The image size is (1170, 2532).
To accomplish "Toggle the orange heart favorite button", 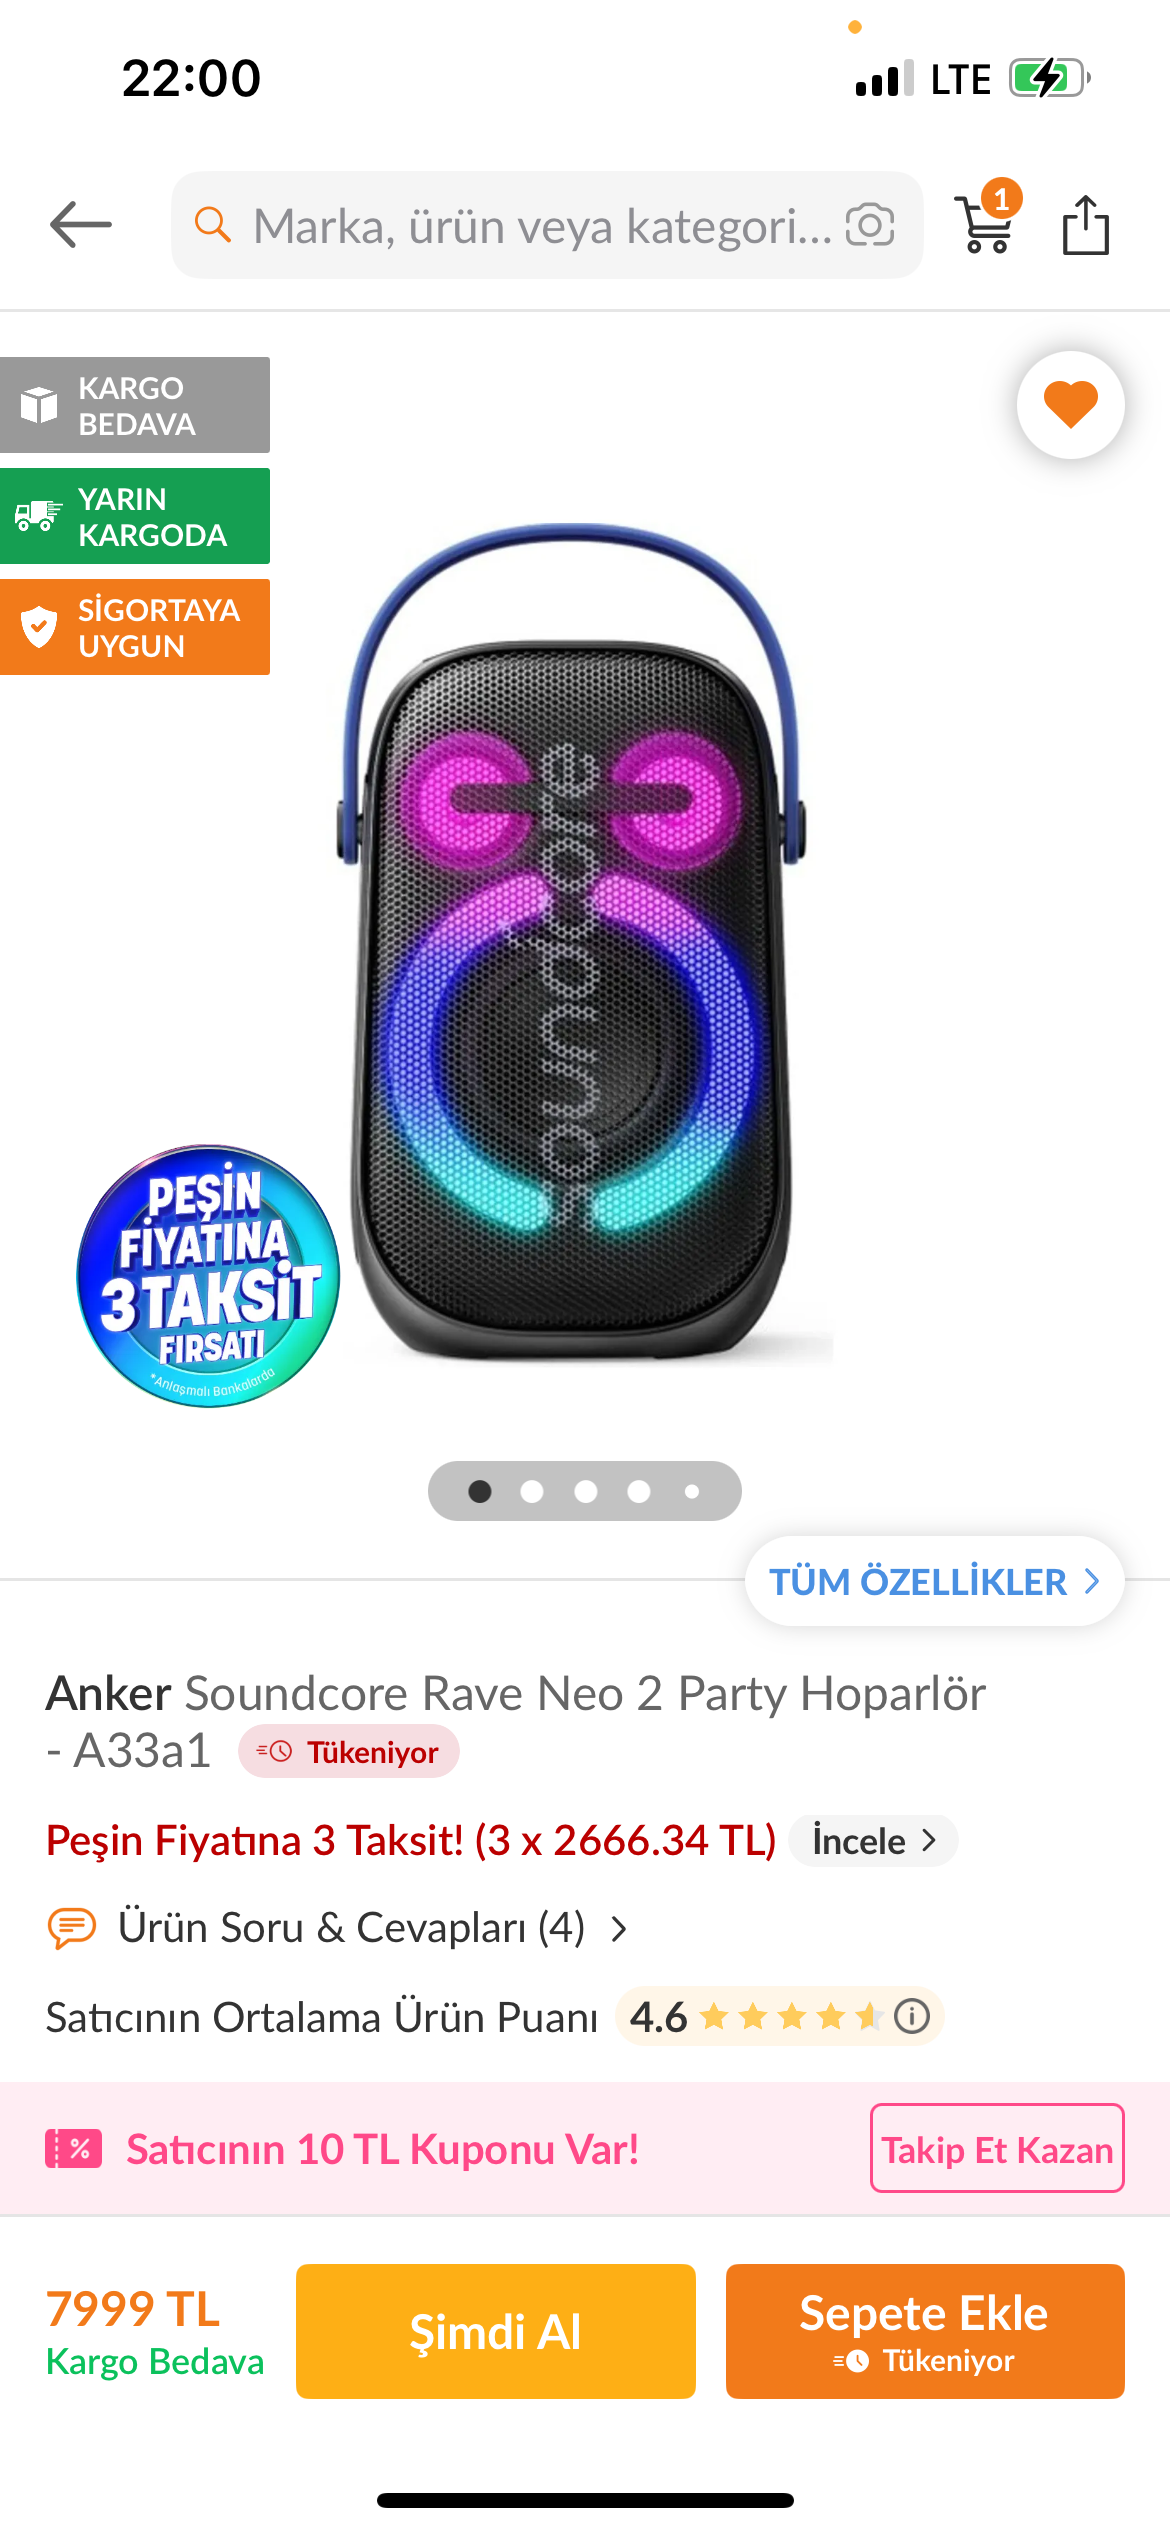I will click(x=1071, y=405).
